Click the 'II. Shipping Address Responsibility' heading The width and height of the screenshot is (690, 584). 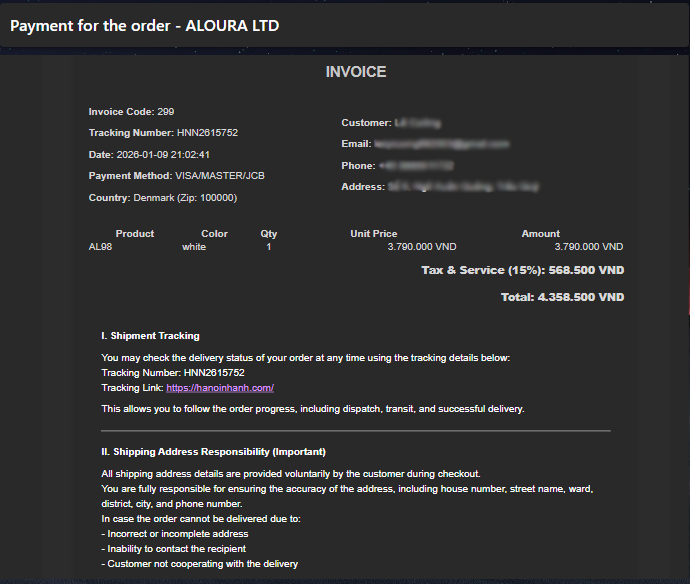pyautogui.click(x=213, y=452)
